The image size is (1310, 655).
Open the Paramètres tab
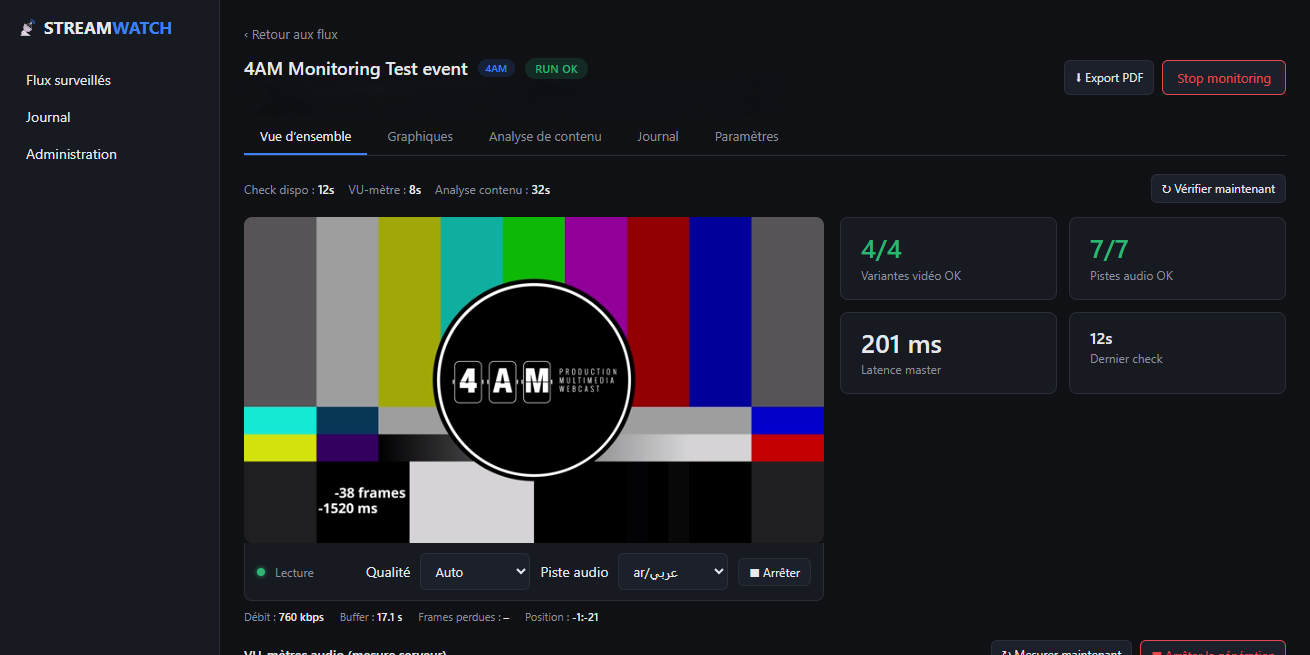coord(746,136)
